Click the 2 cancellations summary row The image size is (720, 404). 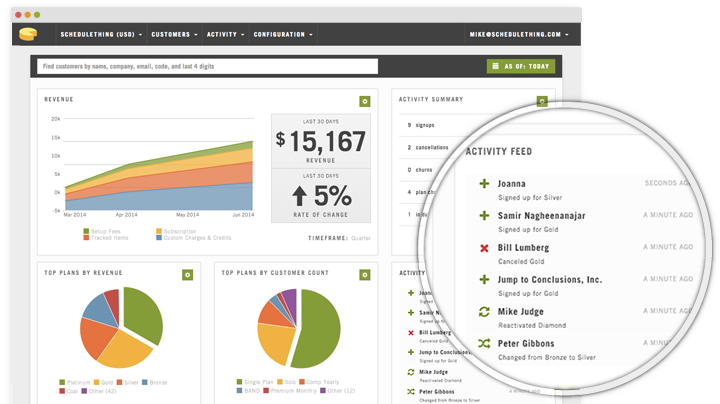pos(428,147)
